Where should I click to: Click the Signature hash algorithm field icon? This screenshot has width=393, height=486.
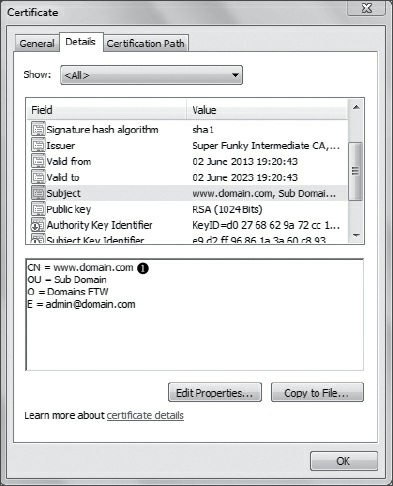tap(38, 129)
